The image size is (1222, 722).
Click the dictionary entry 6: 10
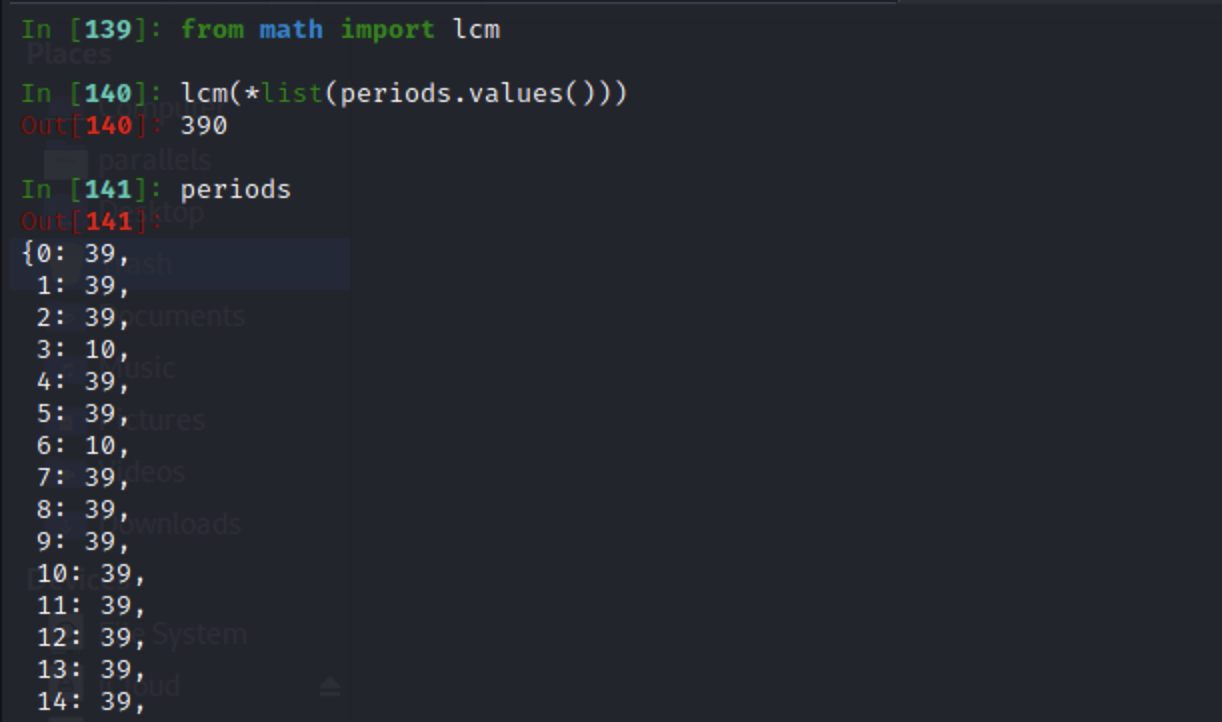83,446
